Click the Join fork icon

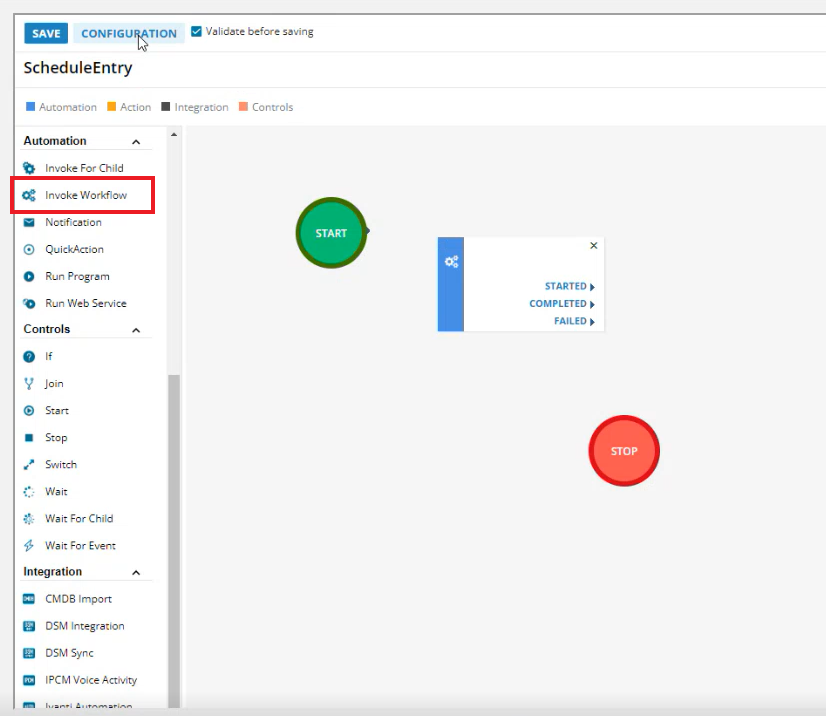pos(29,383)
